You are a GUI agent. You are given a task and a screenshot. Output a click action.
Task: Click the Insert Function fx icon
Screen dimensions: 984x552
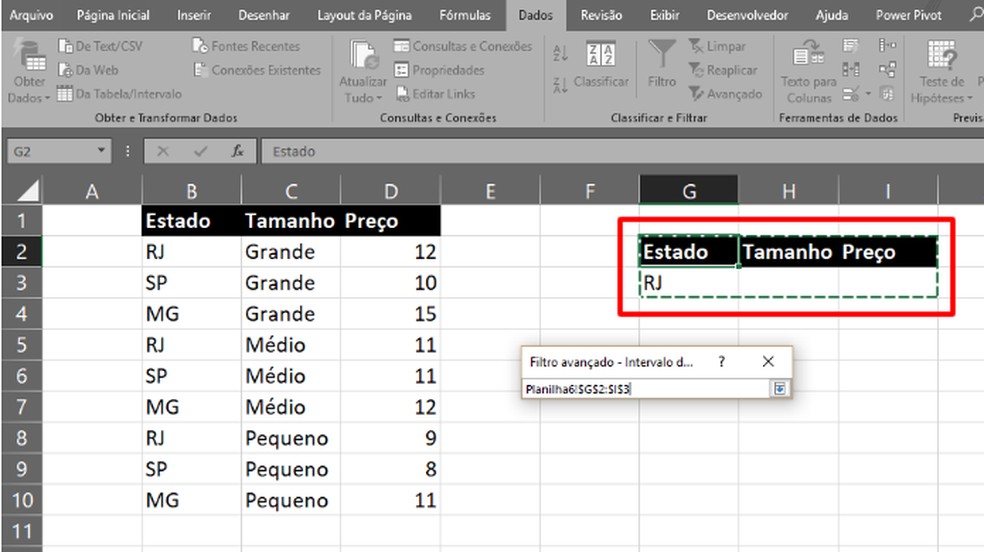pos(237,151)
